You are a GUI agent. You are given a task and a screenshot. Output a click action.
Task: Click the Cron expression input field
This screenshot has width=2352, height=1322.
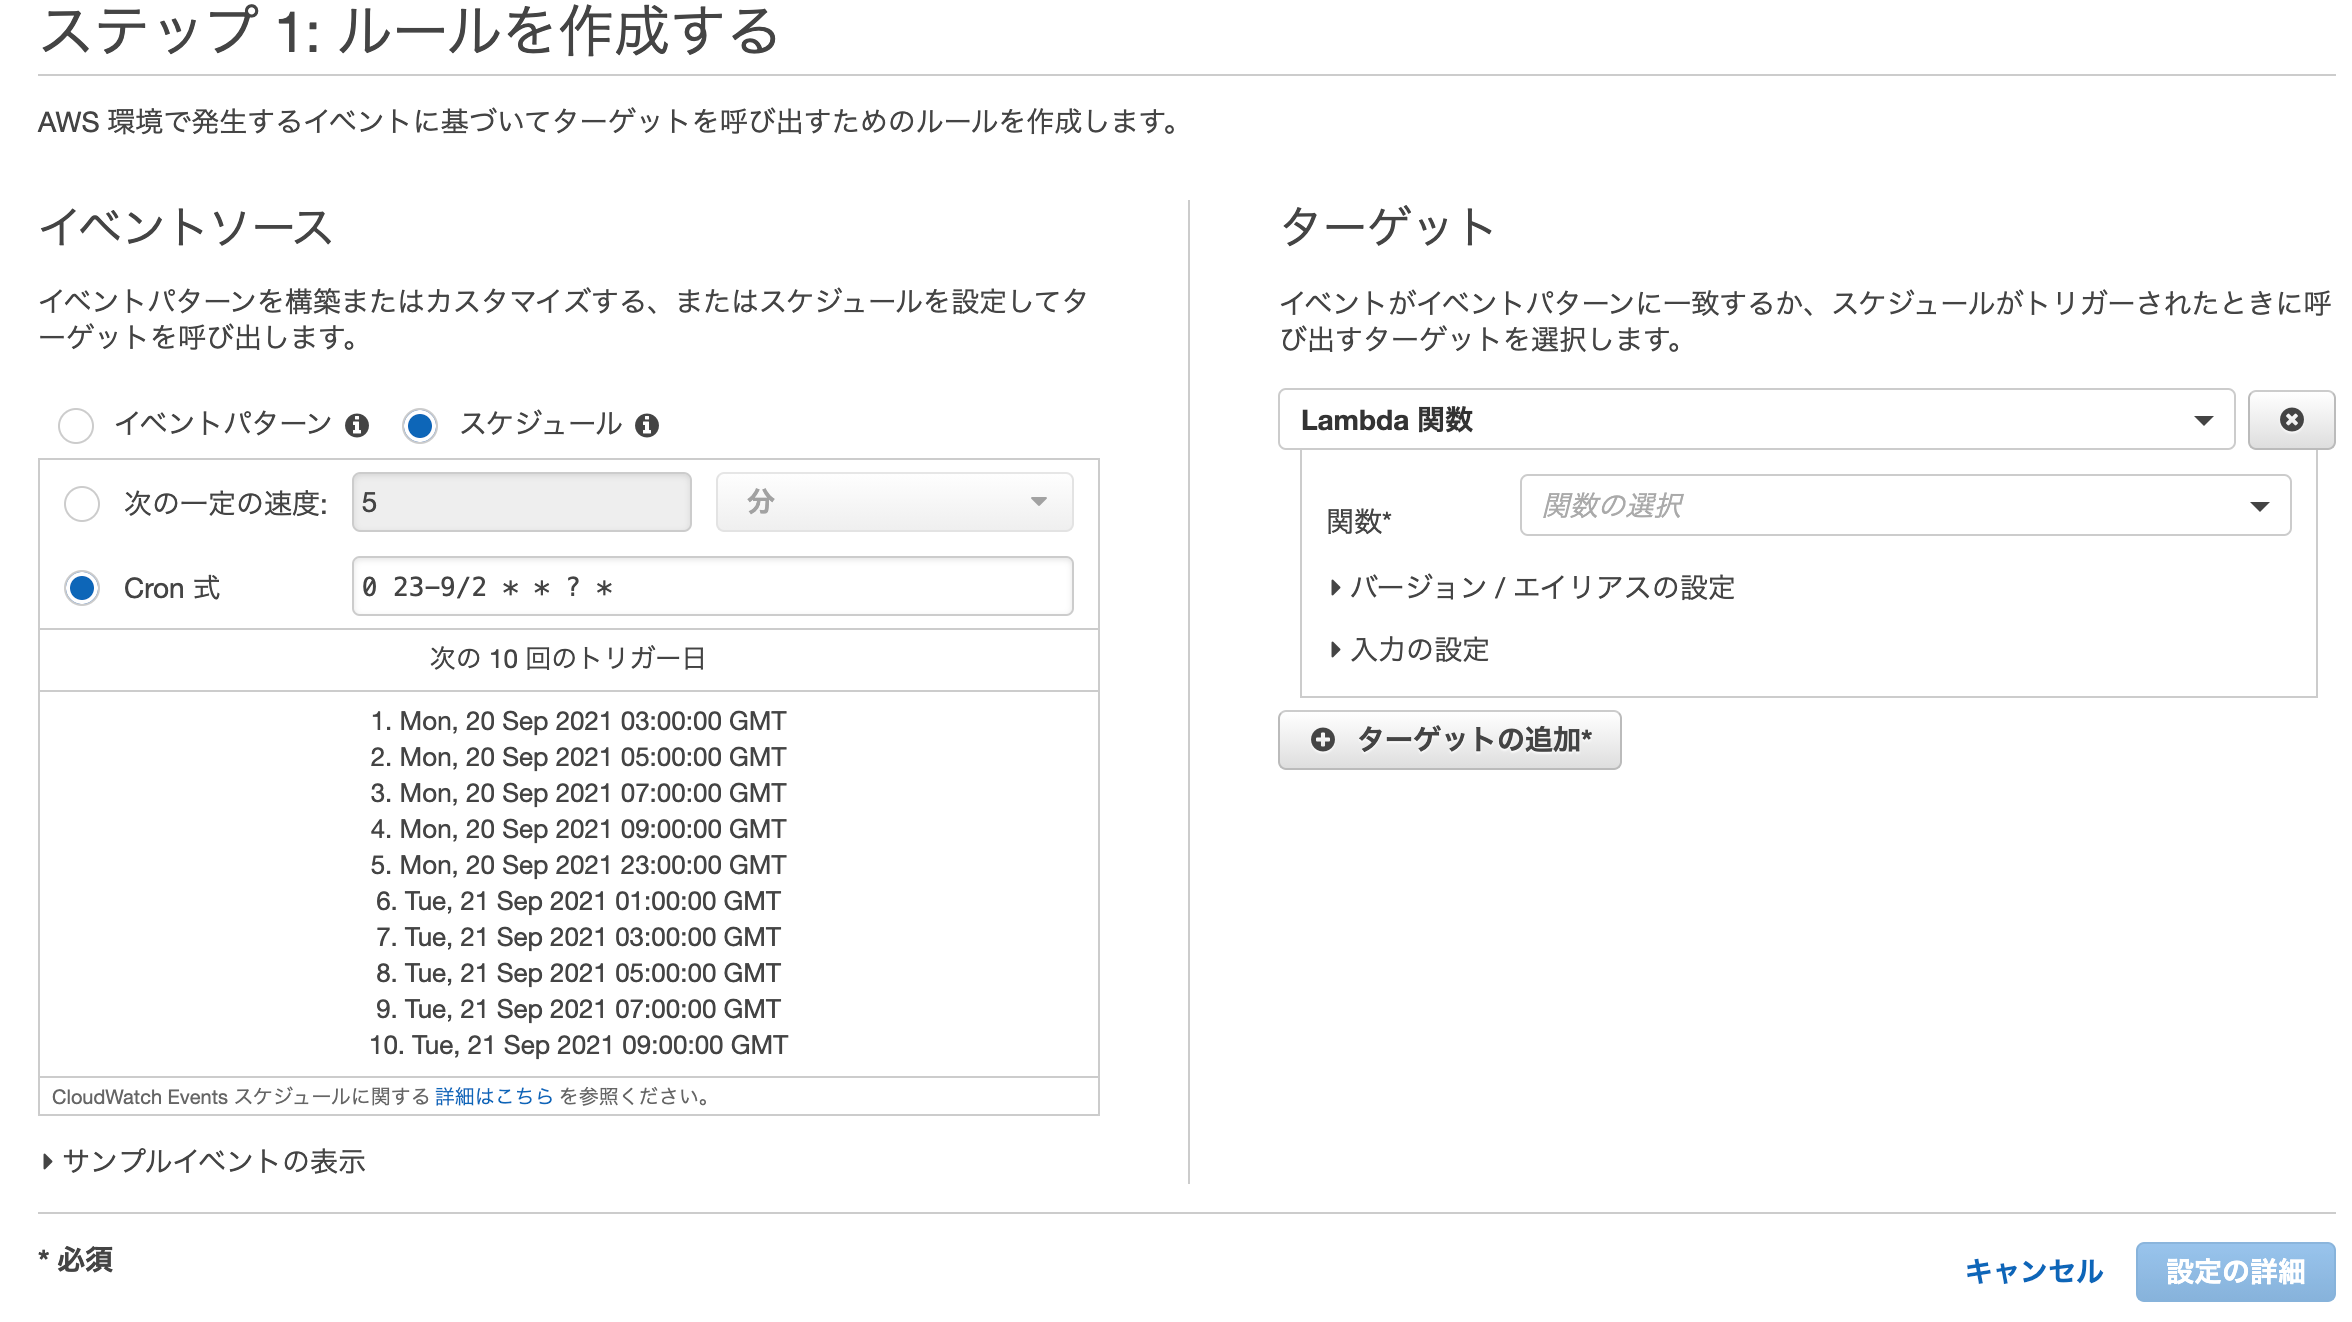tap(712, 587)
